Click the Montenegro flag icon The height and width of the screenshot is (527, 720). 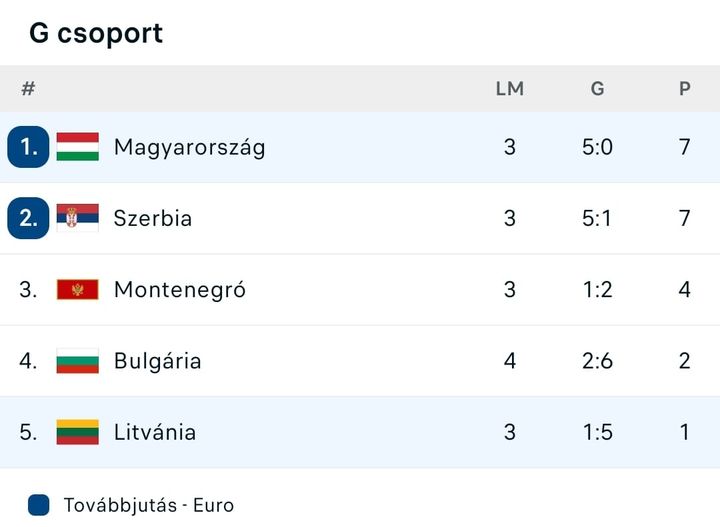coord(77,290)
